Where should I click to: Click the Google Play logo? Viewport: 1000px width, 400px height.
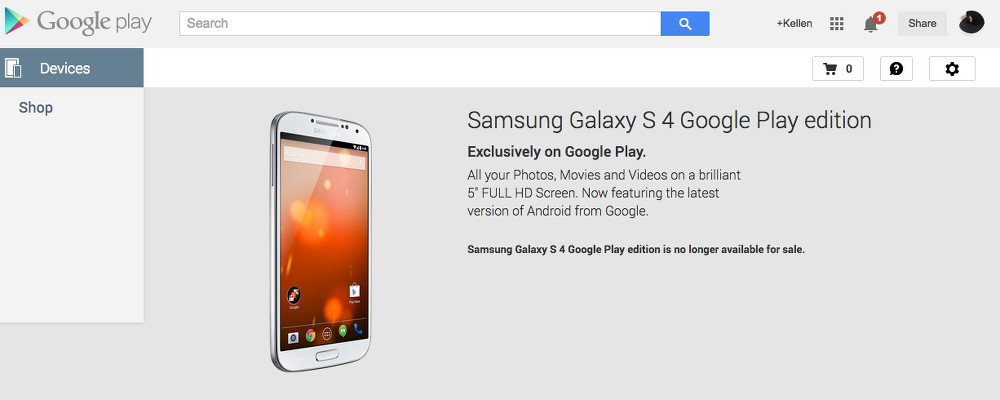(78, 23)
